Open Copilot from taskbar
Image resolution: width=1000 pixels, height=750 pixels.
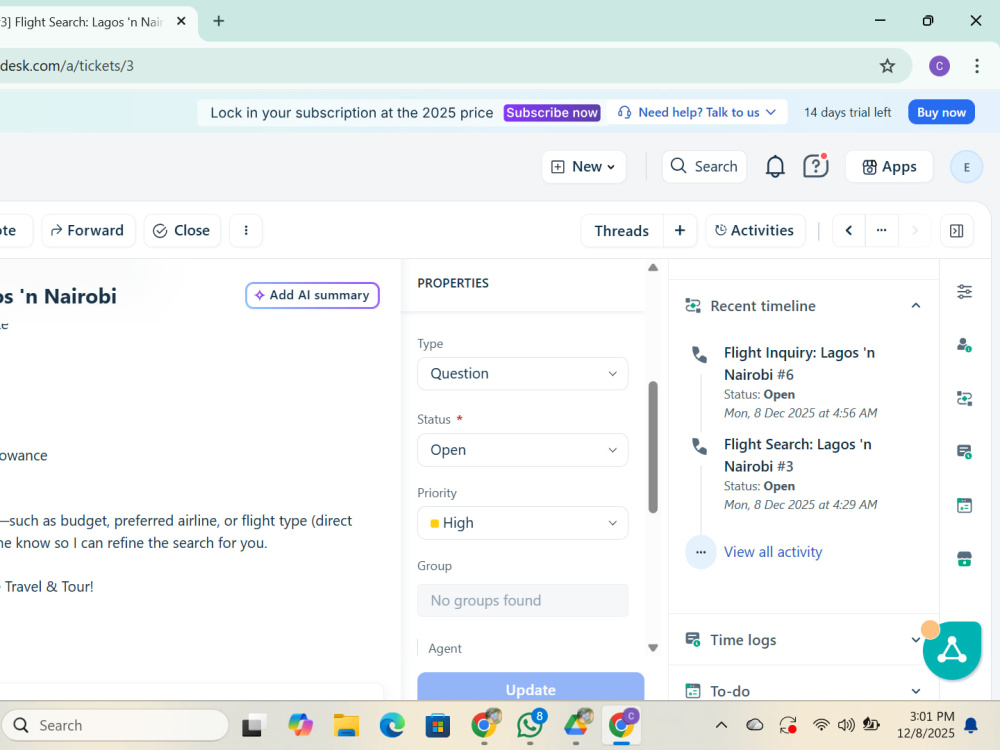click(300, 725)
